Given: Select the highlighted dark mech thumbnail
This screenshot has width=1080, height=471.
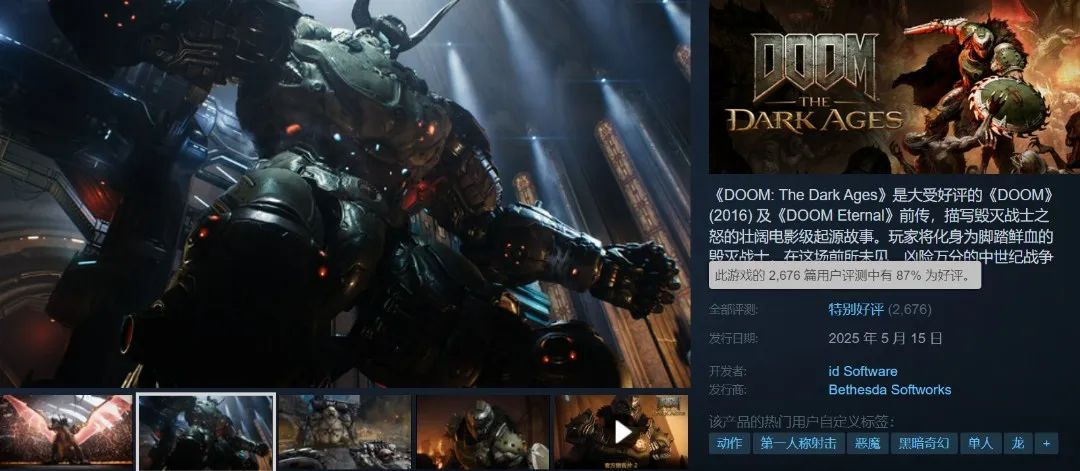Looking at the screenshot, I should pyautogui.click(x=206, y=432).
